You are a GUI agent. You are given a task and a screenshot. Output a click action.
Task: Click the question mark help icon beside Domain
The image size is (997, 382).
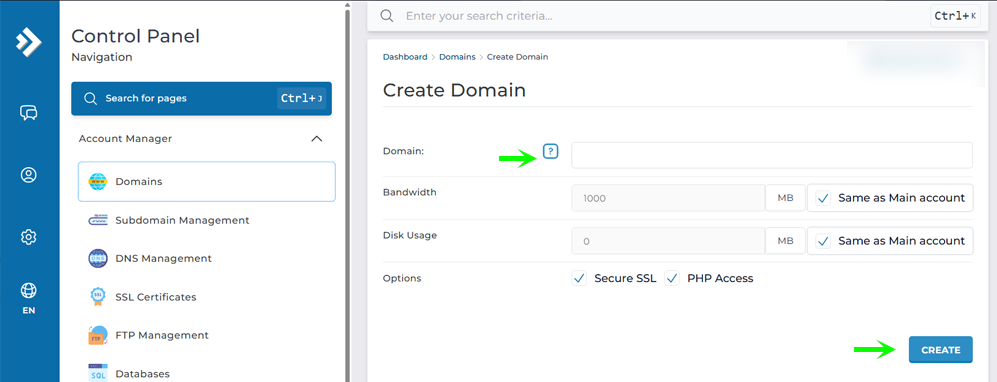[x=551, y=151]
